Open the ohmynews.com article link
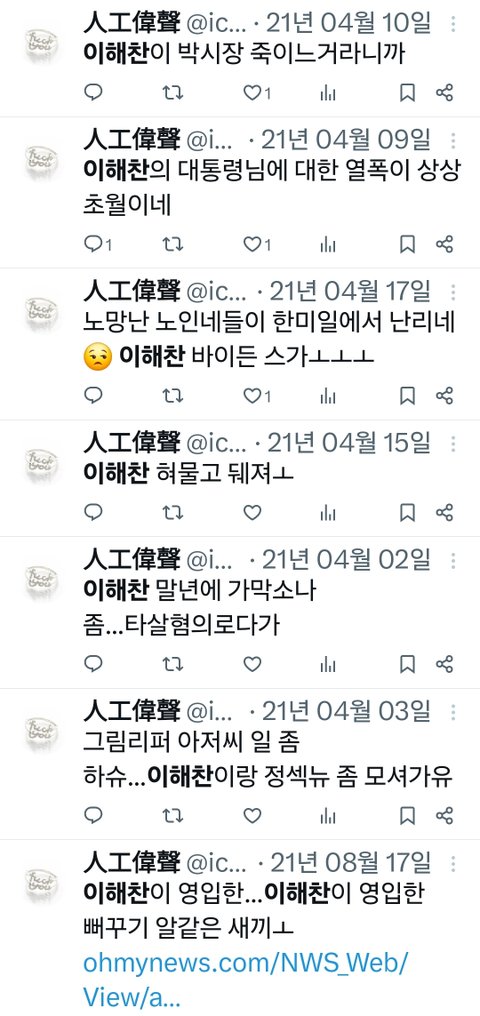The width and height of the screenshot is (480, 1016). coord(246,979)
